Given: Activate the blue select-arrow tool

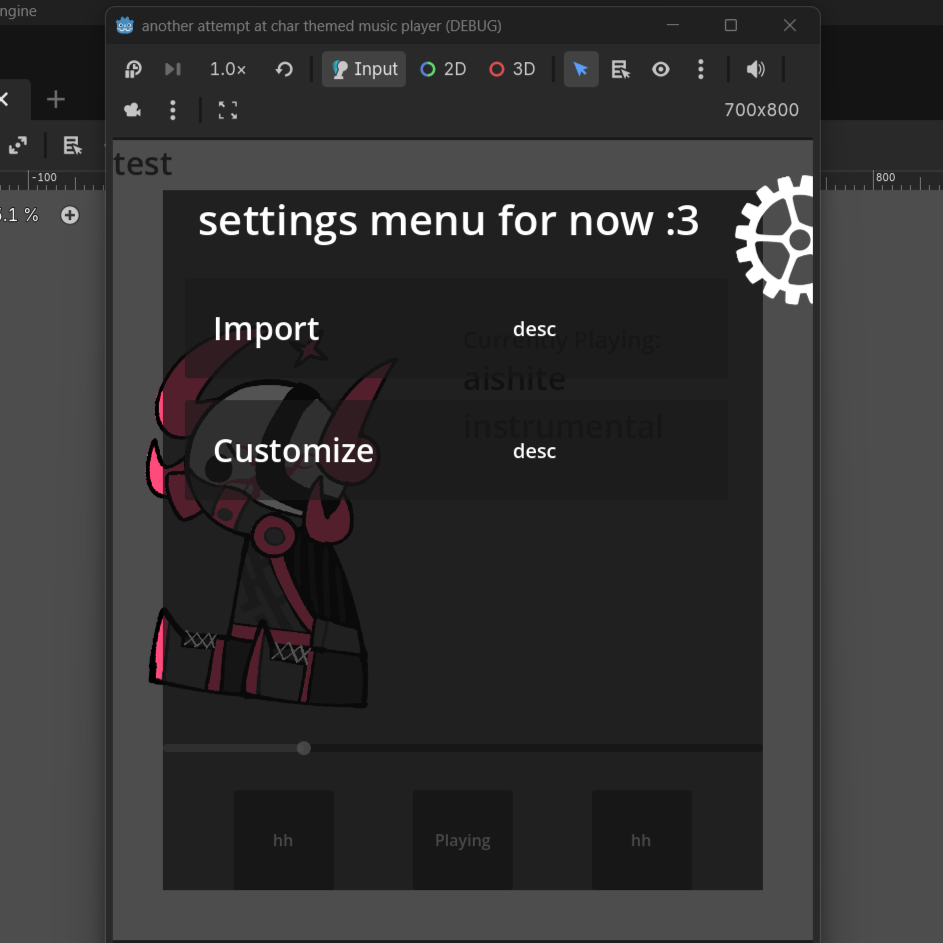Looking at the screenshot, I should point(581,69).
